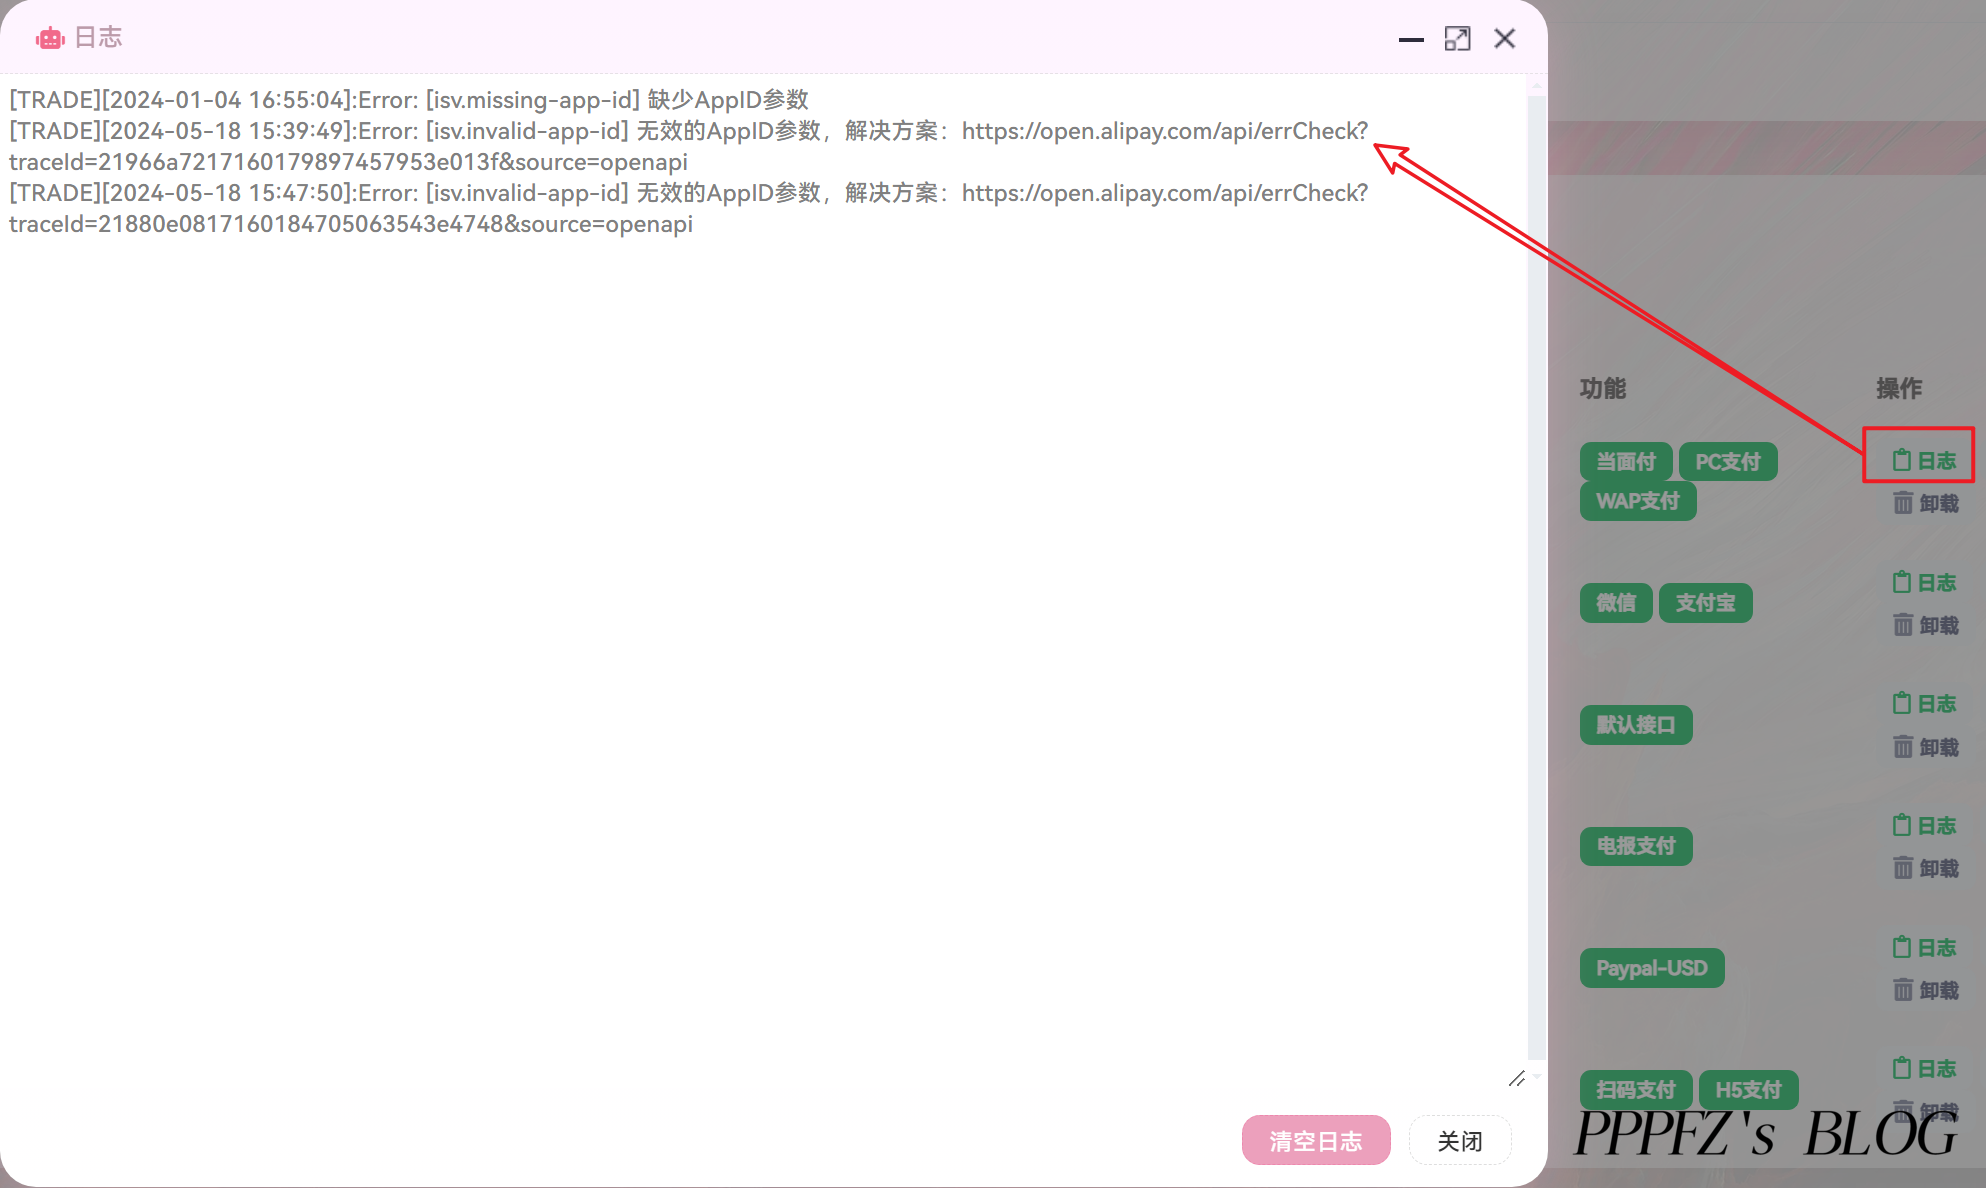Close the 日志 dialog with the X
This screenshot has height=1188, width=1986.
pyautogui.click(x=1504, y=39)
